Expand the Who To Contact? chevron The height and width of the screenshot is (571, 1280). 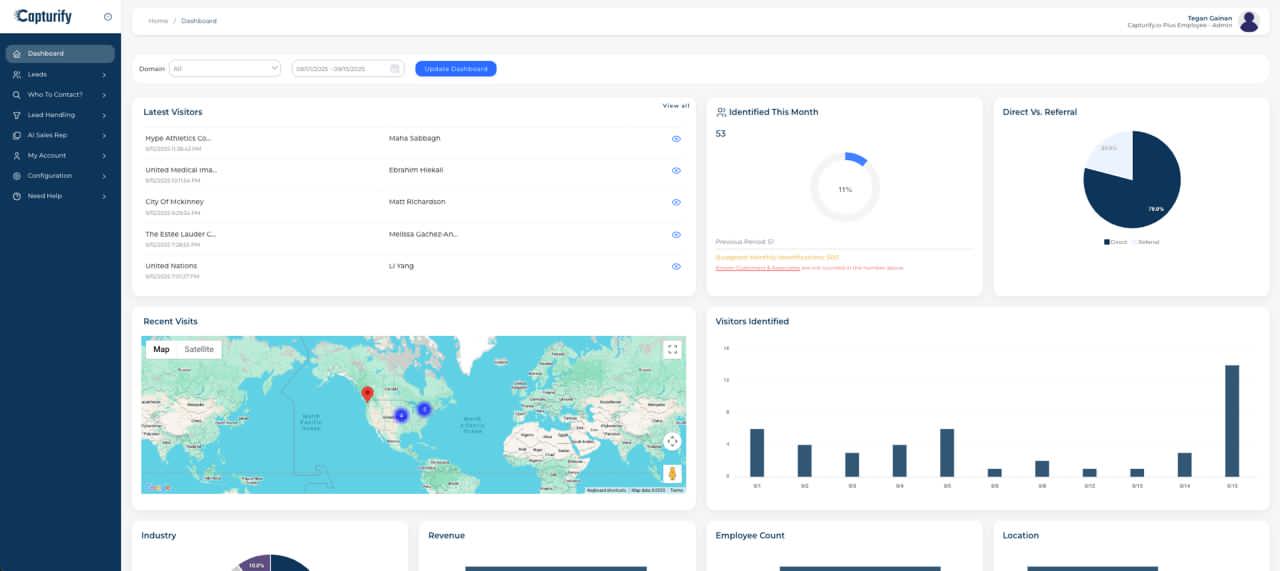[x=104, y=95]
